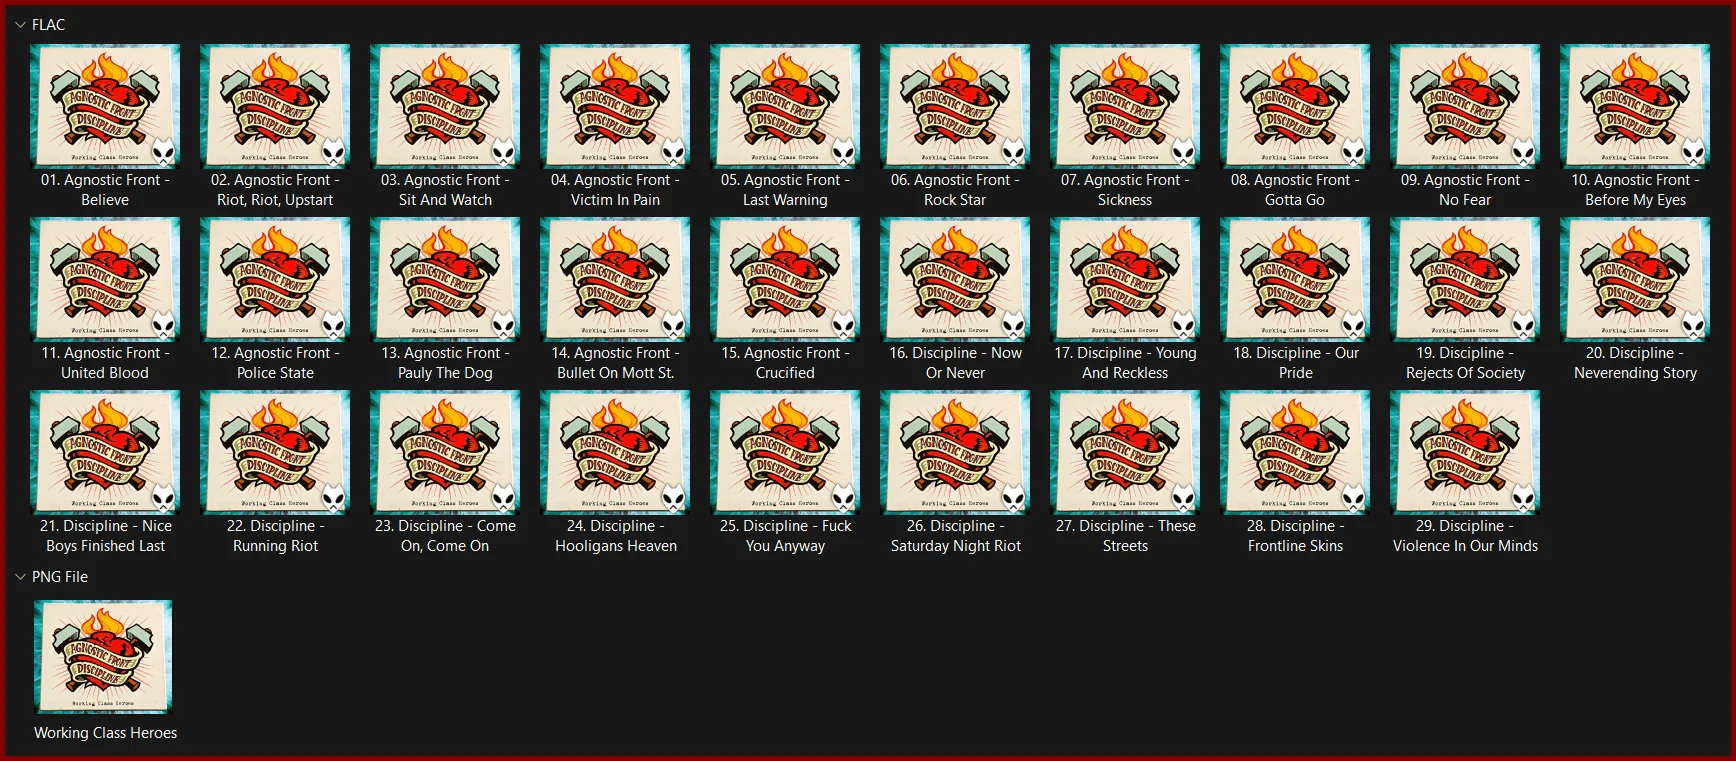Click file name "01. Agnostic Front - Believe"

click(105, 190)
